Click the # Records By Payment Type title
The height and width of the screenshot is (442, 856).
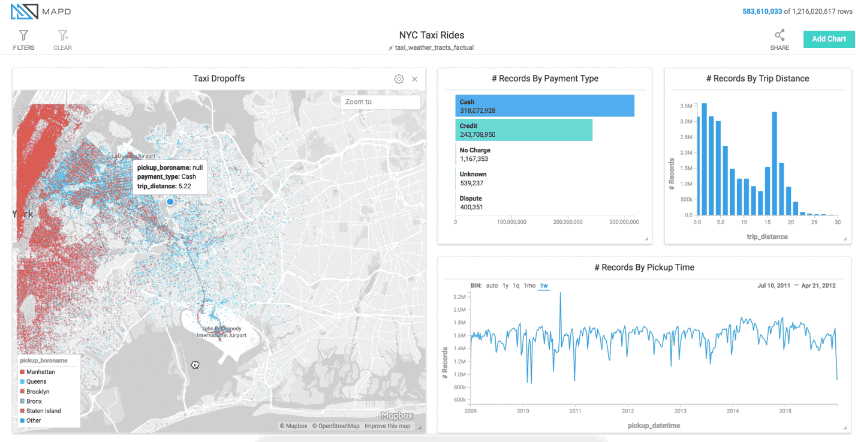(545, 79)
